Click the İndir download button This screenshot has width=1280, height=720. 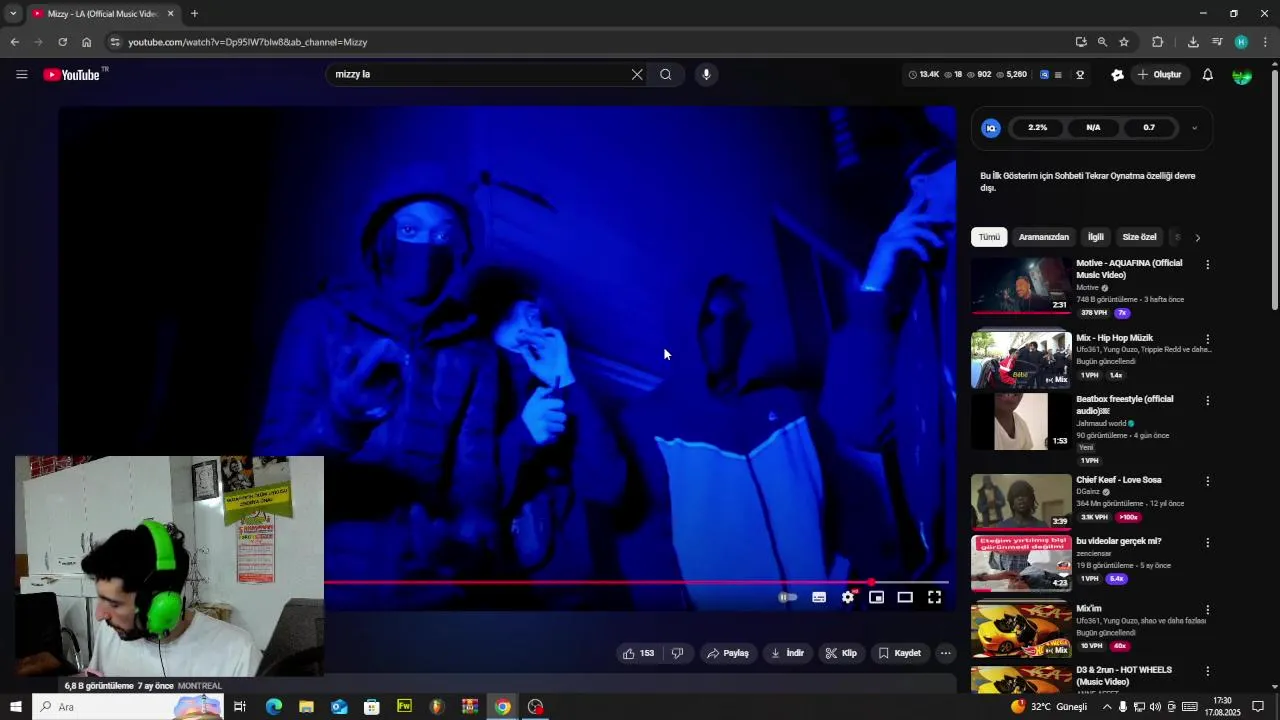point(788,653)
